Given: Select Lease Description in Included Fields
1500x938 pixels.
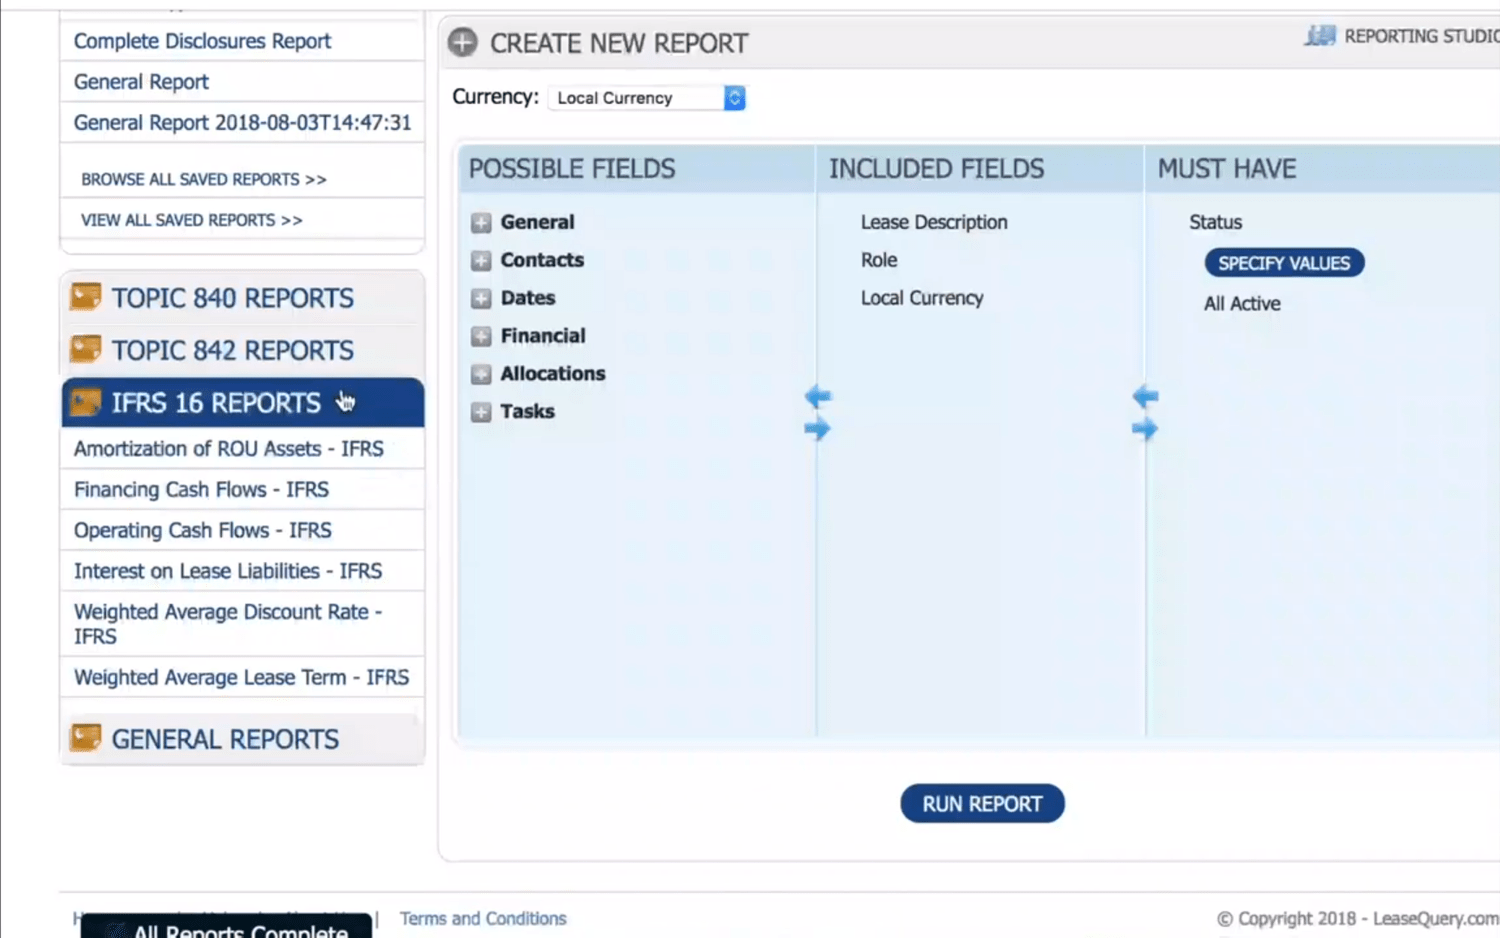Looking at the screenshot, I should tap(934, 222).
